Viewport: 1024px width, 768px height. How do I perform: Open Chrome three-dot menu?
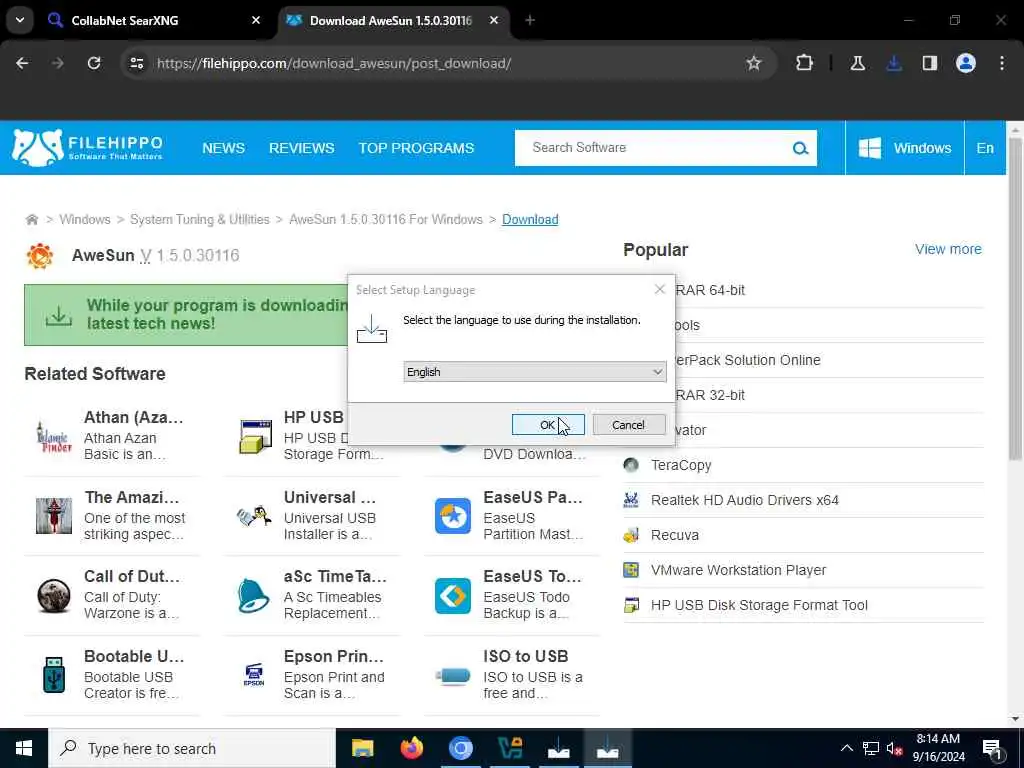[x=1002, y=63]
